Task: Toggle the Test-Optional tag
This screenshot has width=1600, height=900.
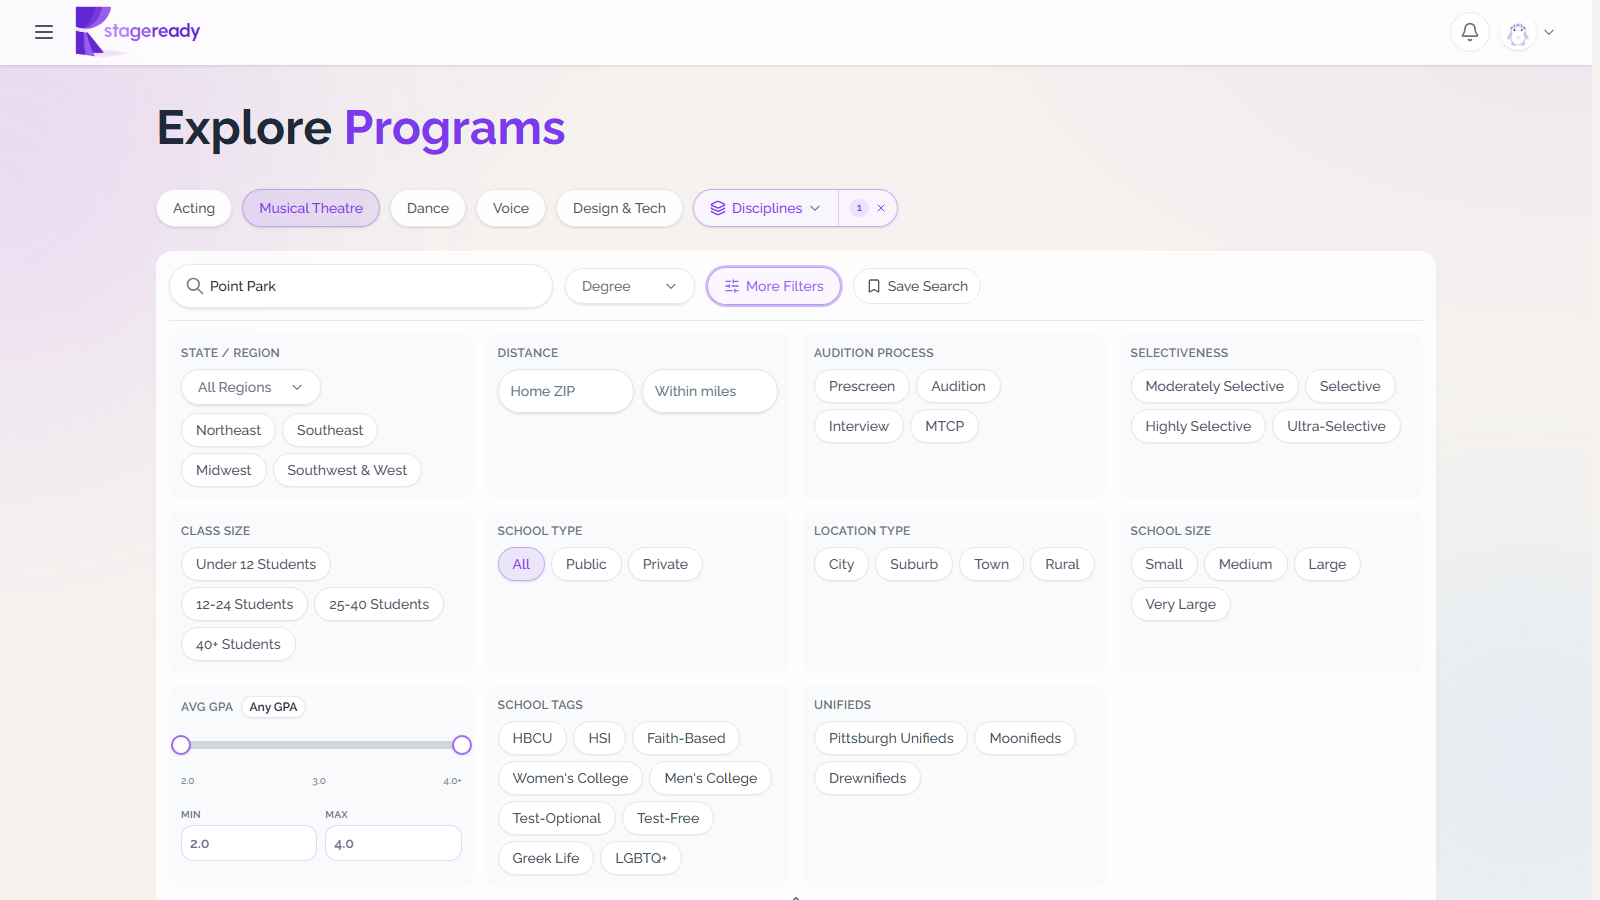Action: point(557,818)
